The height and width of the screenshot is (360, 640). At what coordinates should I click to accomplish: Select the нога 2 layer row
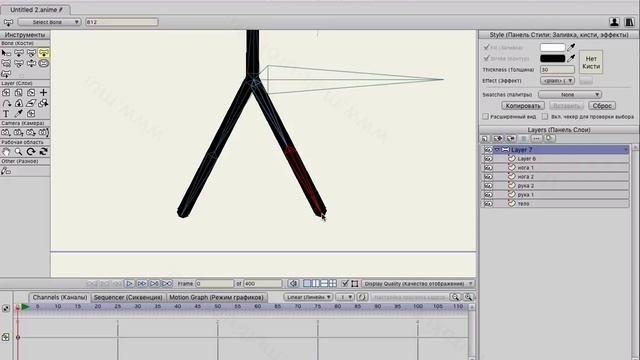[x=556, y=177]
